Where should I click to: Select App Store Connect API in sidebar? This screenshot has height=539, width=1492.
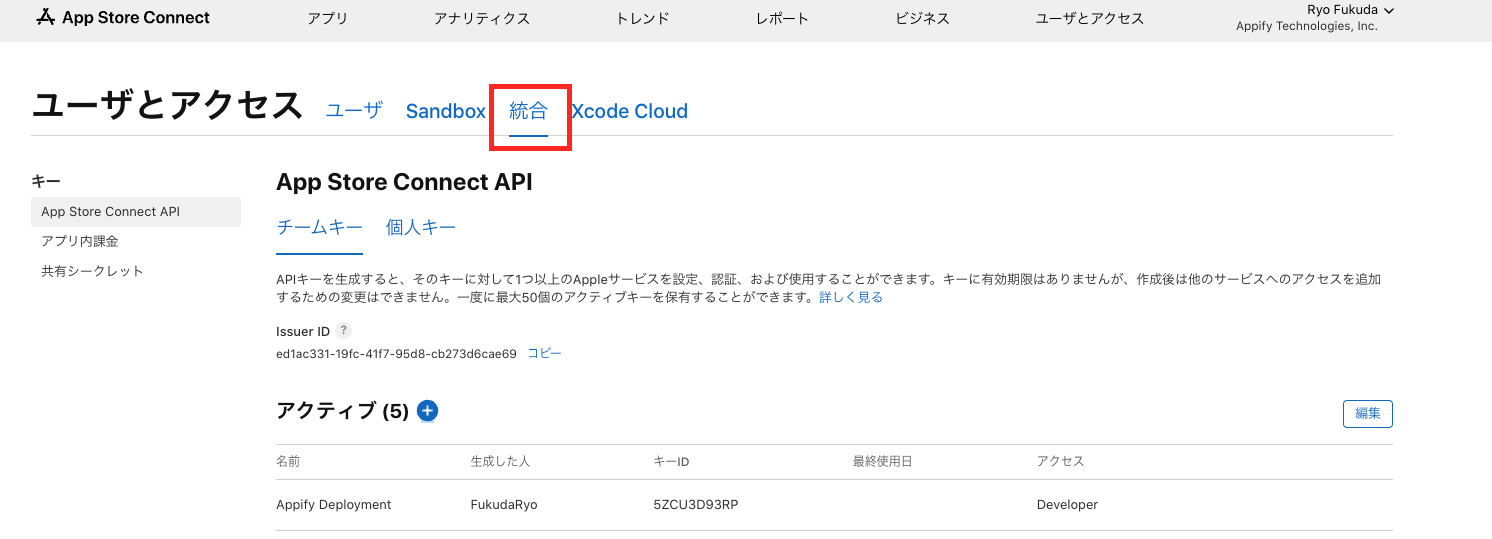coord(136,212)
